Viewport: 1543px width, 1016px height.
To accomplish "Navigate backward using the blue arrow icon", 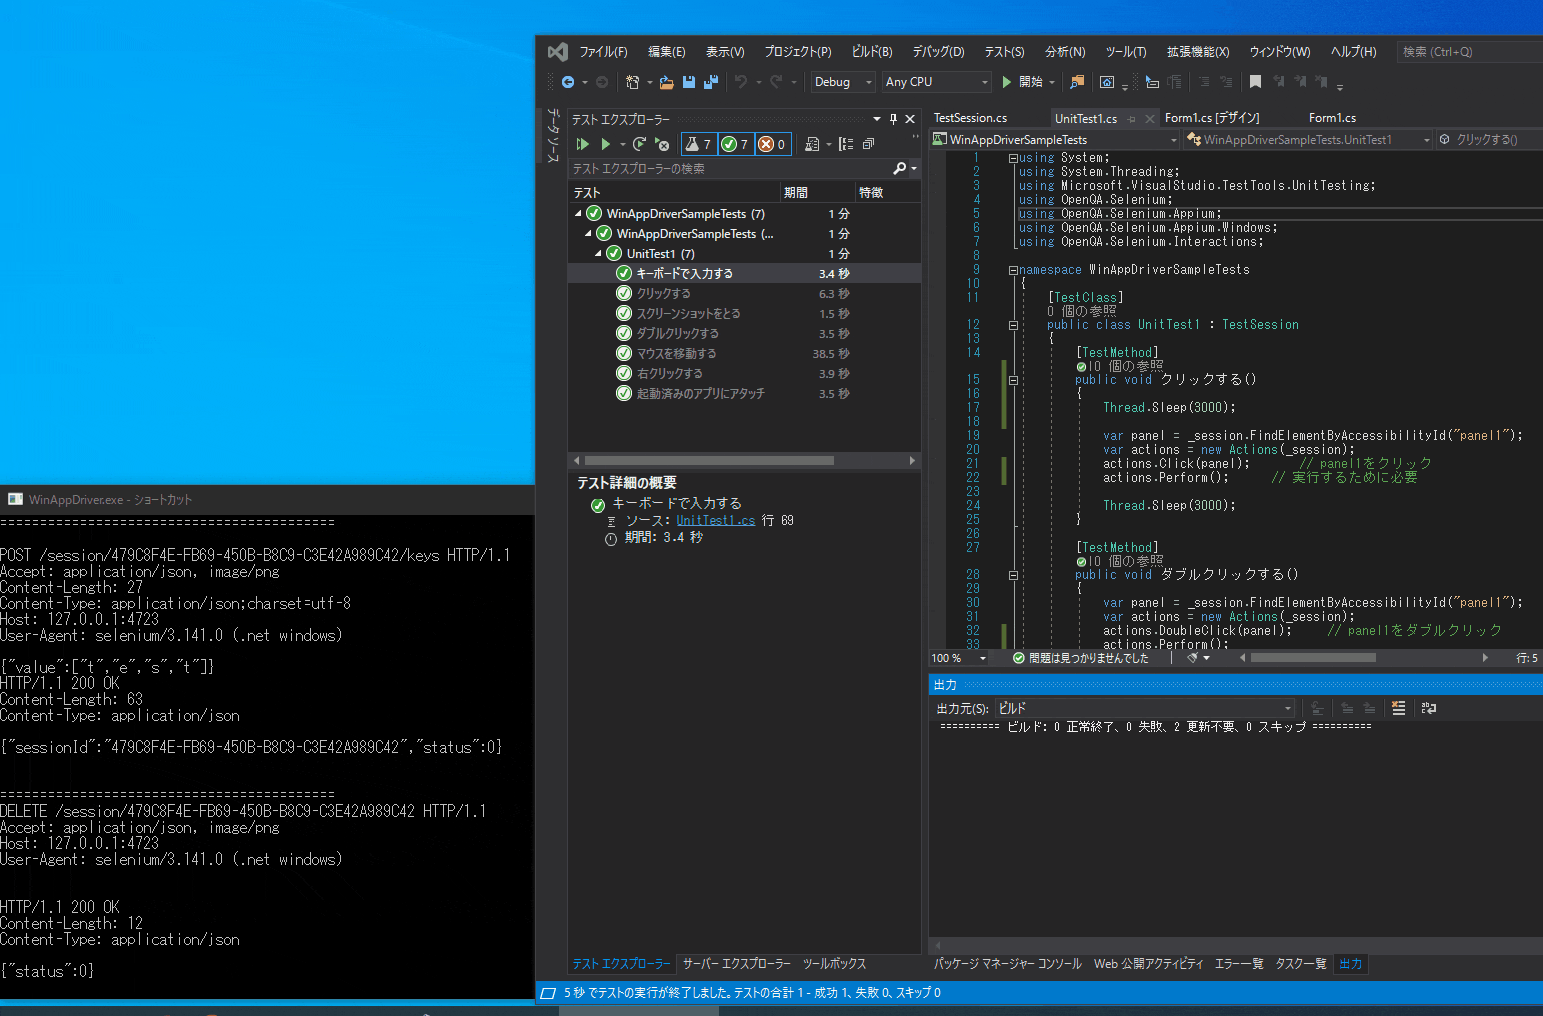I will click(568, 82).
